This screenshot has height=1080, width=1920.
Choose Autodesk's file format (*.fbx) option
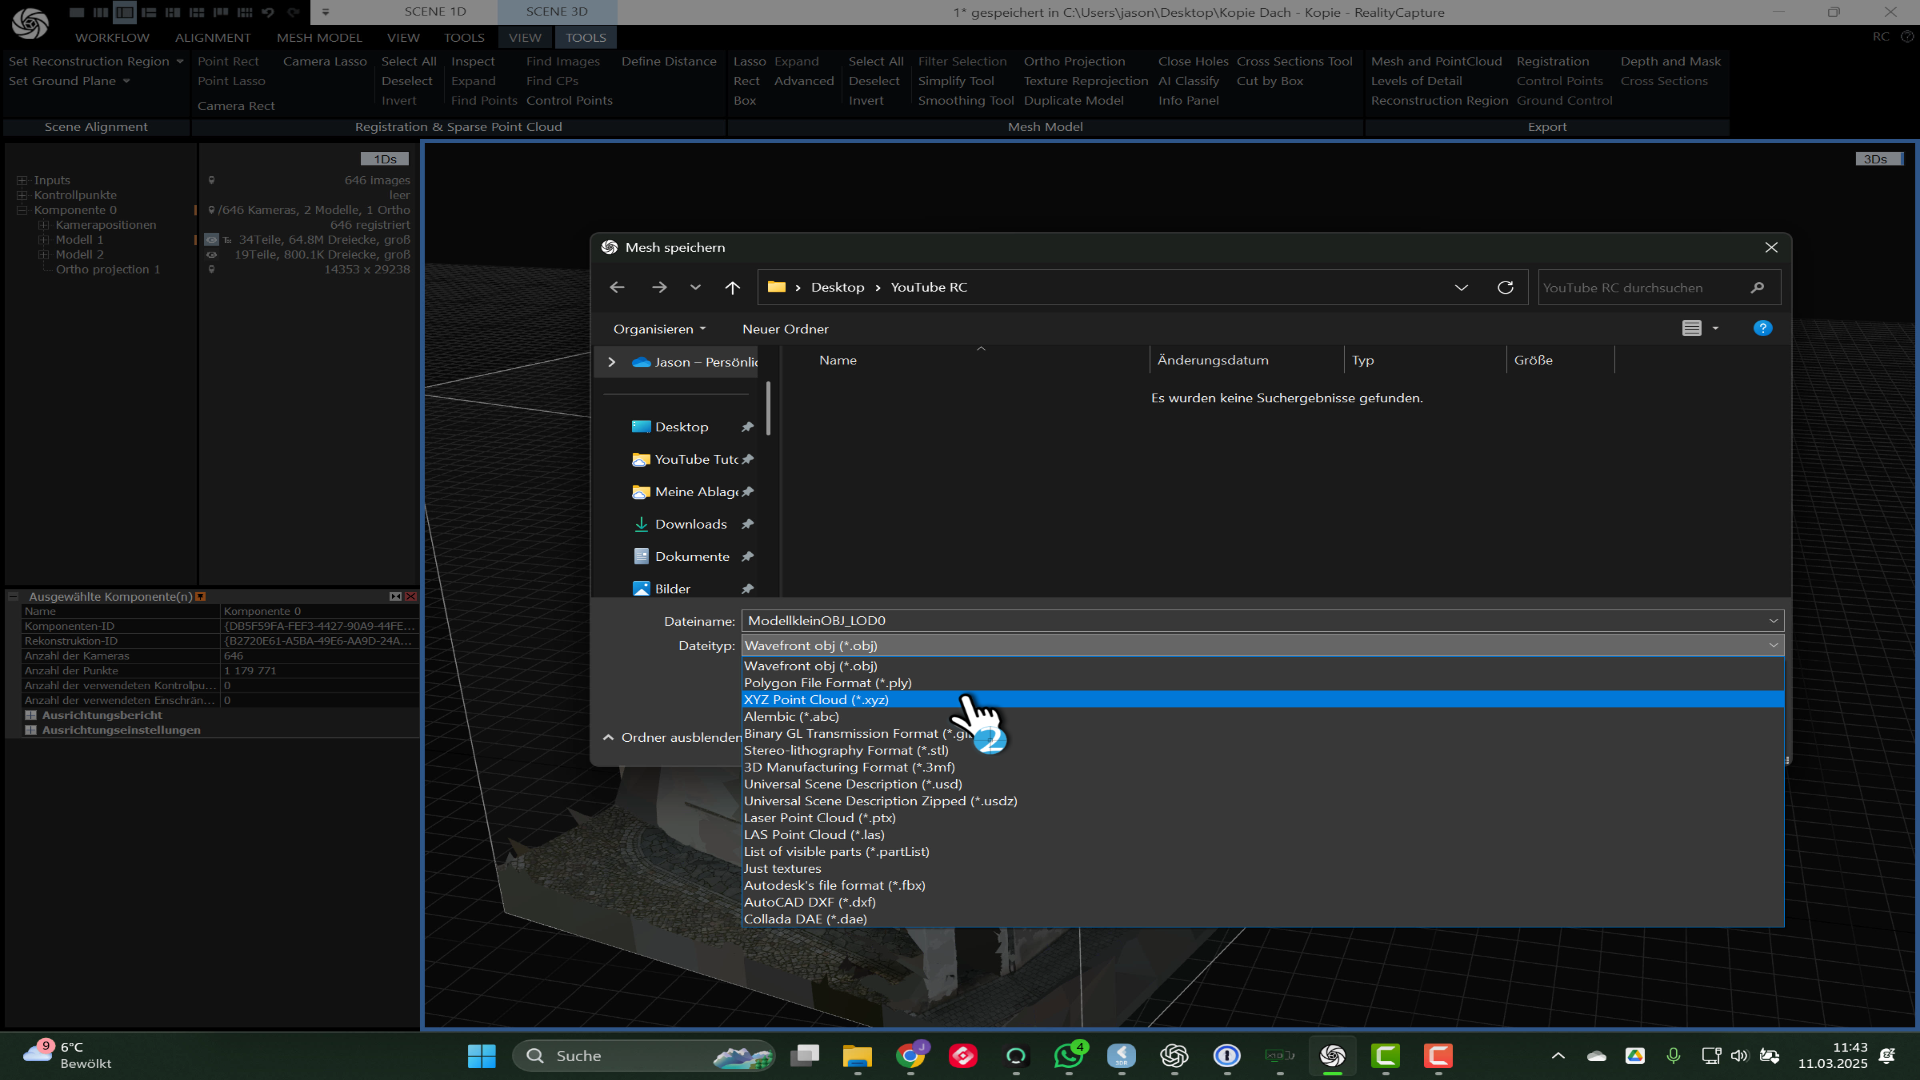(1262, 886)
